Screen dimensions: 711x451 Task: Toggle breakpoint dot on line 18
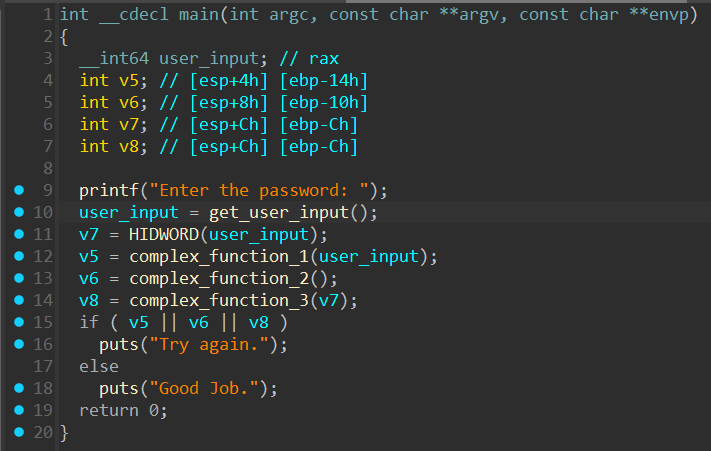pyautogui.click(x=19, y=388)
